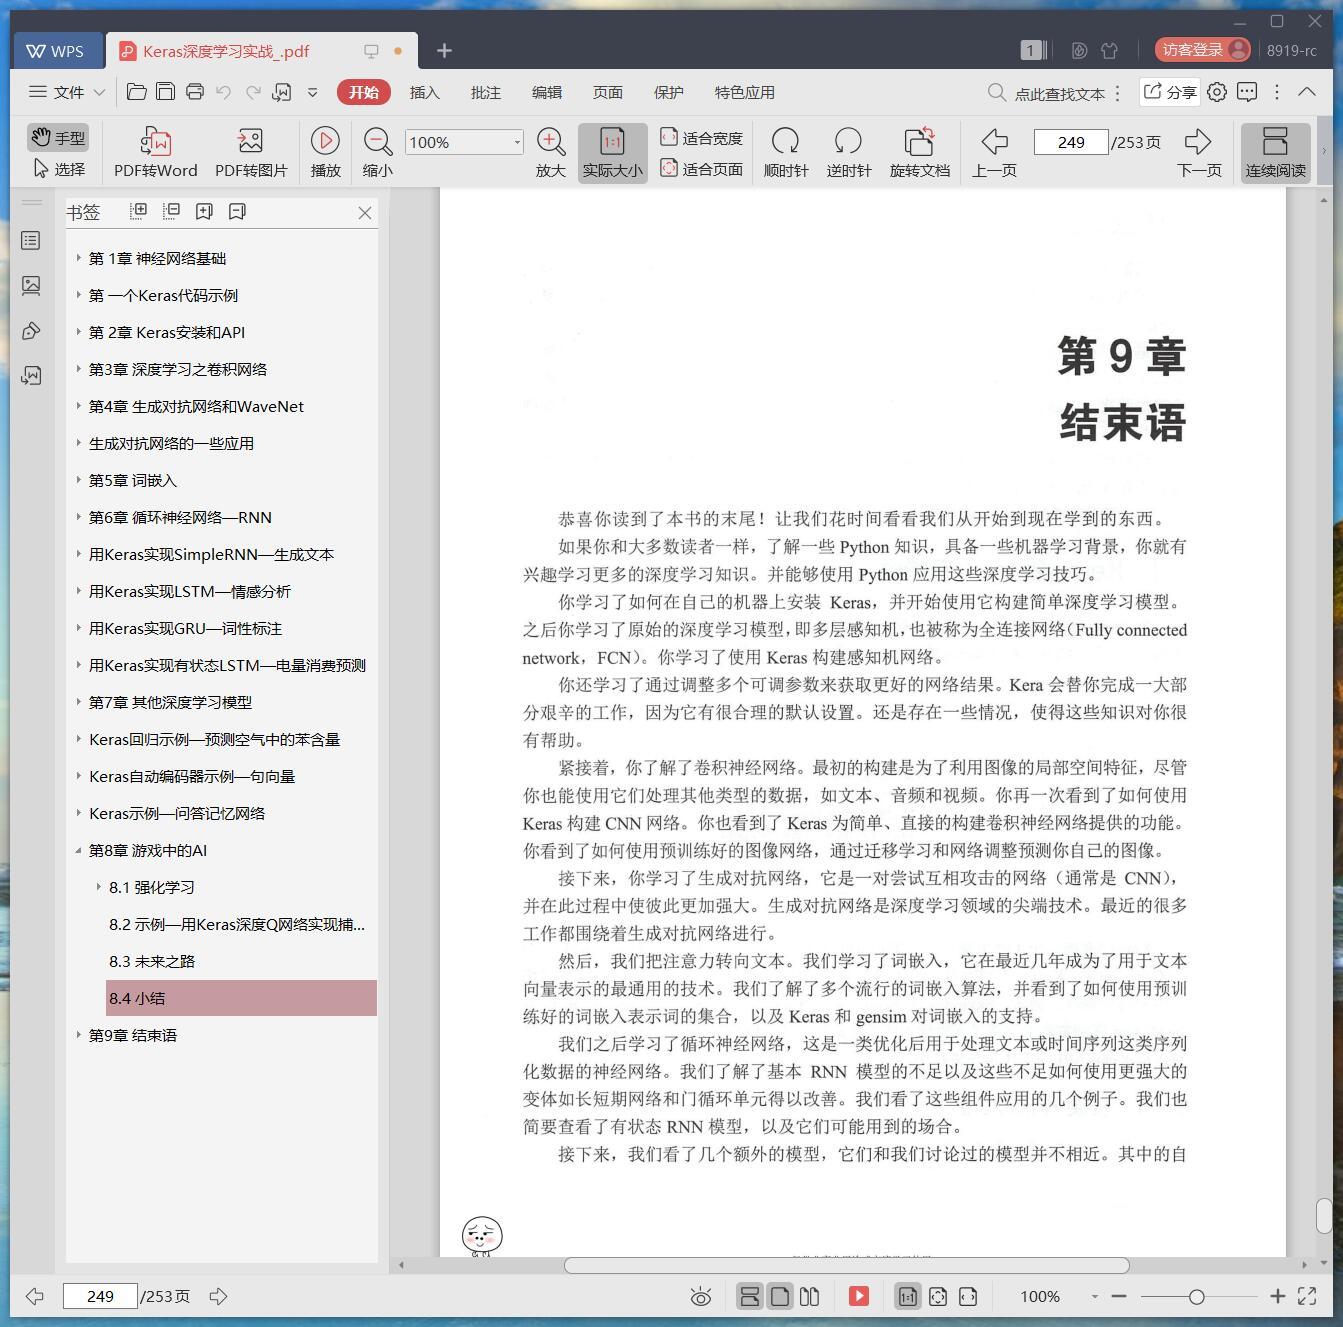Viewport: 1343px width, 1327px height.
Task: Click the 分享 share button
Action: pyautogui.click(x=1169, y=92)
